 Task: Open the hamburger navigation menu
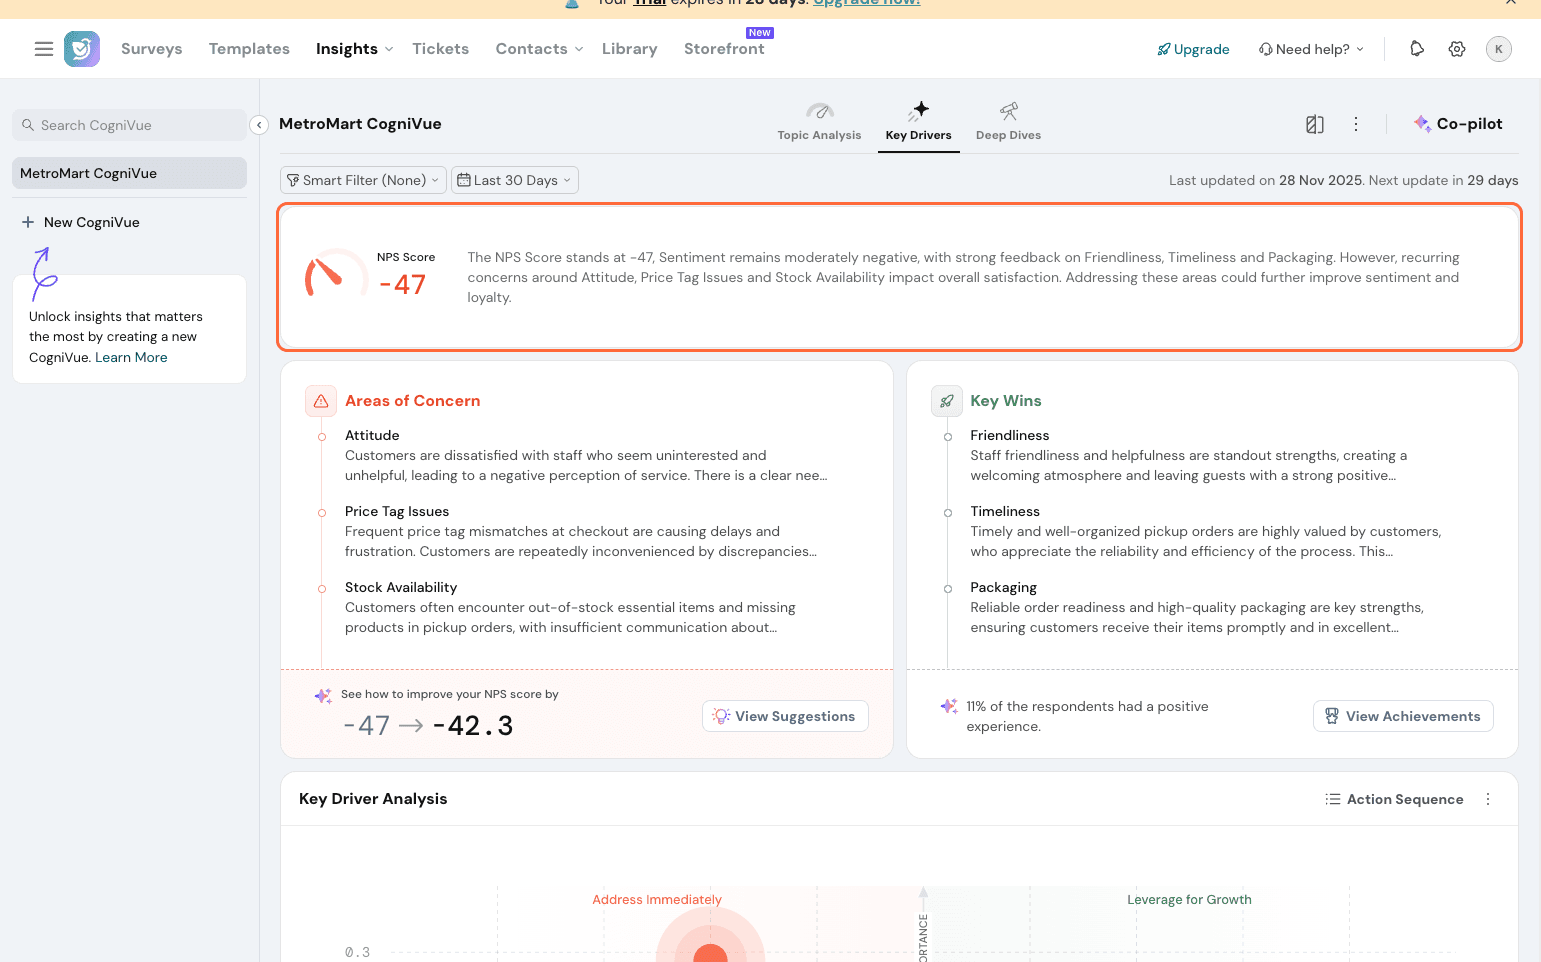pos(44,49)
